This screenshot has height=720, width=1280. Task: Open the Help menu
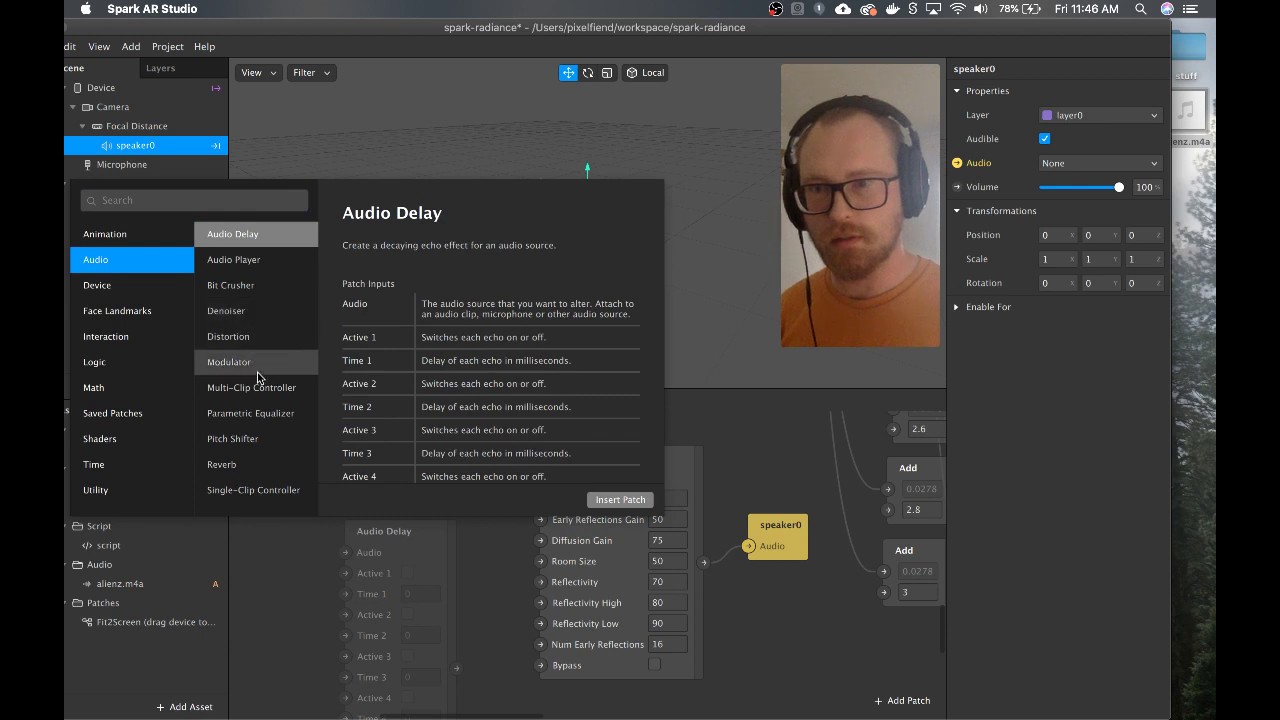204,47
